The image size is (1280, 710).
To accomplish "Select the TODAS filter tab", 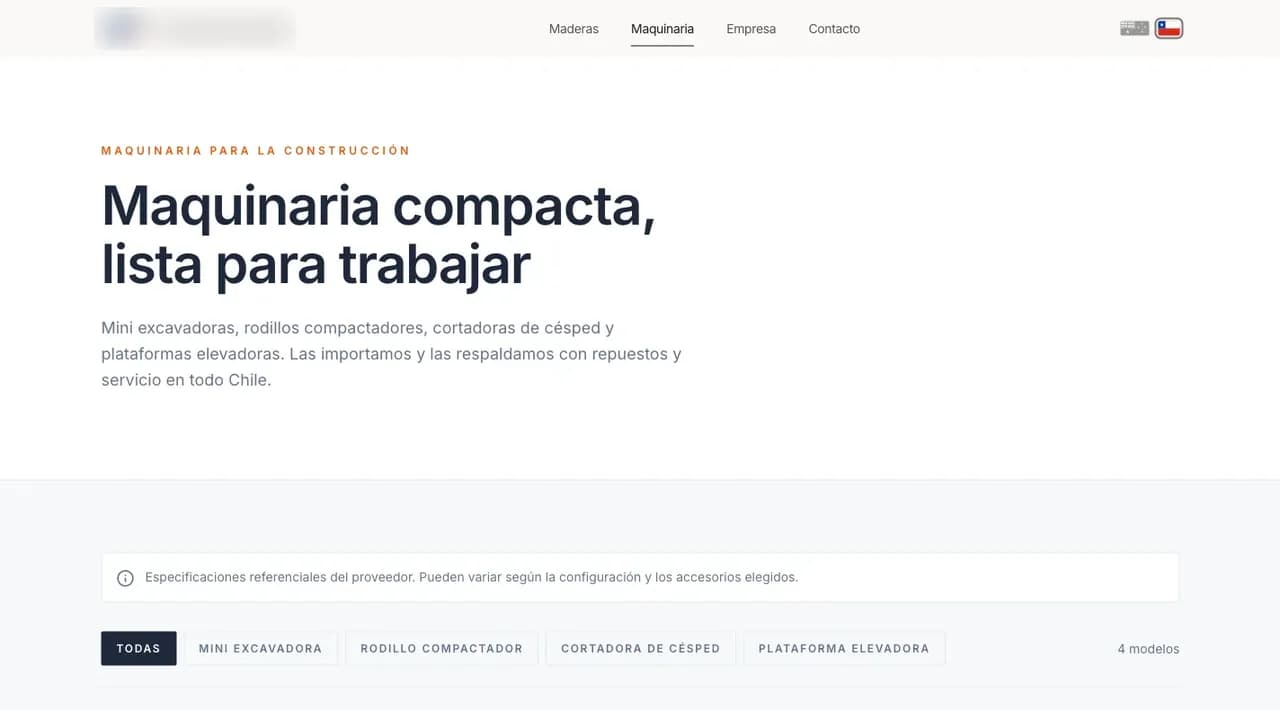I will coord(139,648).
